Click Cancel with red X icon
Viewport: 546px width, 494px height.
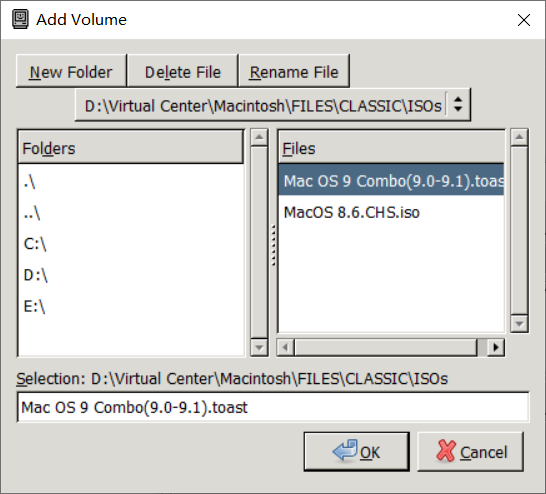[470, 452]
